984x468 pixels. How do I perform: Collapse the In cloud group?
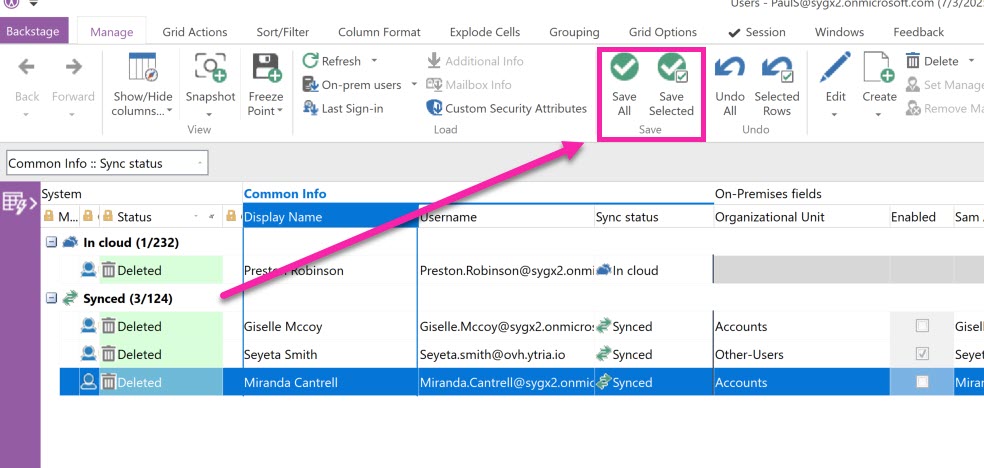(51, 242)
